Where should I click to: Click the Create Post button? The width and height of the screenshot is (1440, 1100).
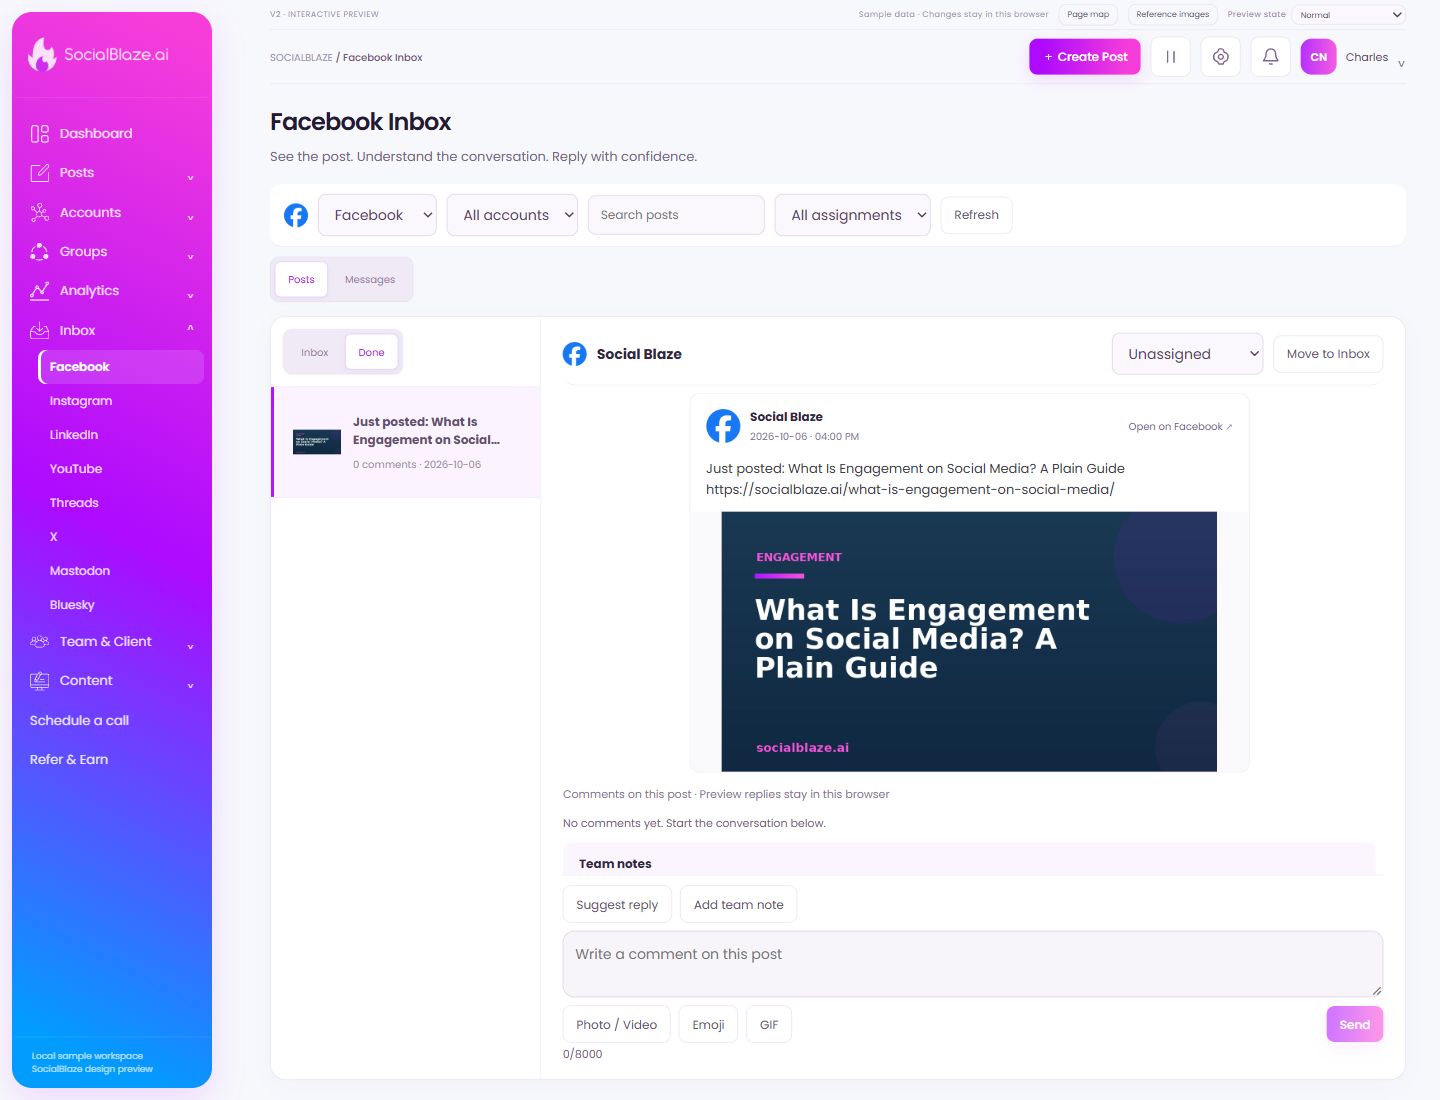pyautogui.click(x=1085, y=57)
